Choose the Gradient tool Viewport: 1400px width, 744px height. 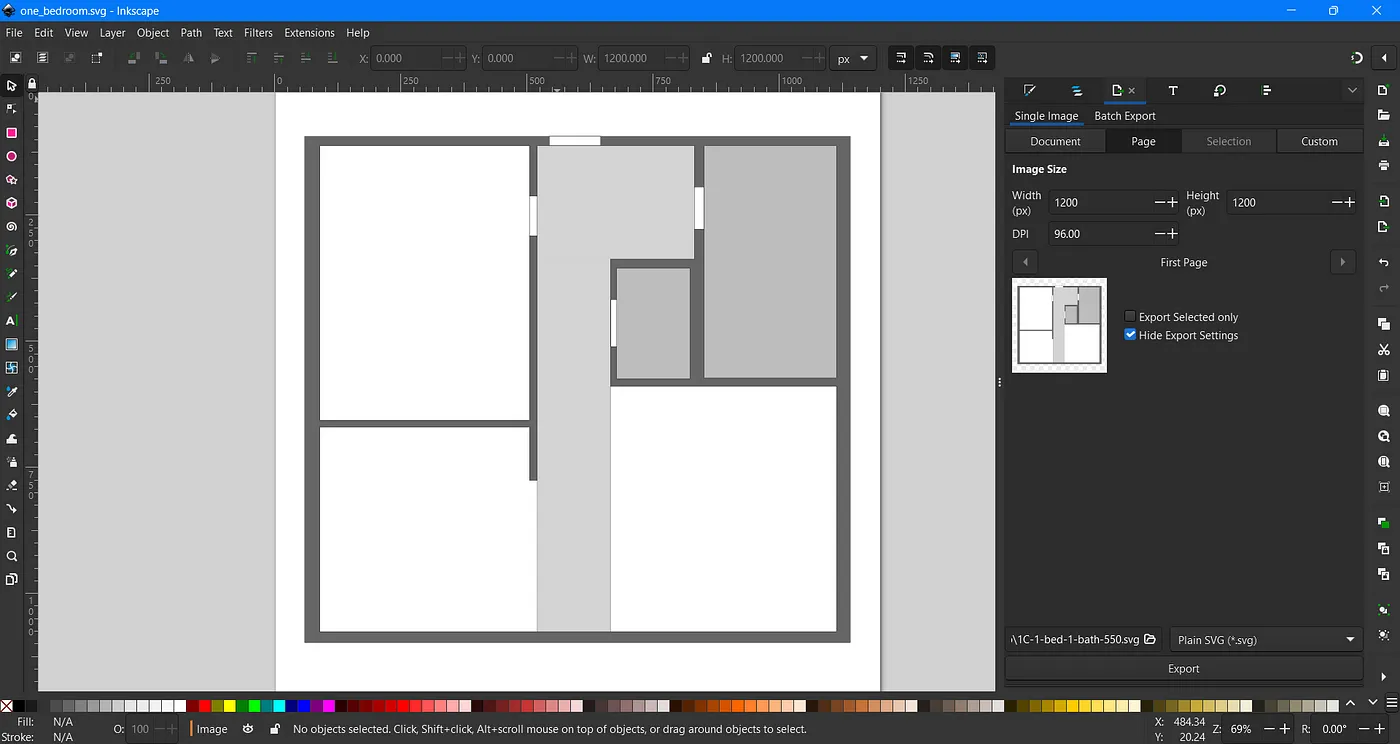[12, 344]
